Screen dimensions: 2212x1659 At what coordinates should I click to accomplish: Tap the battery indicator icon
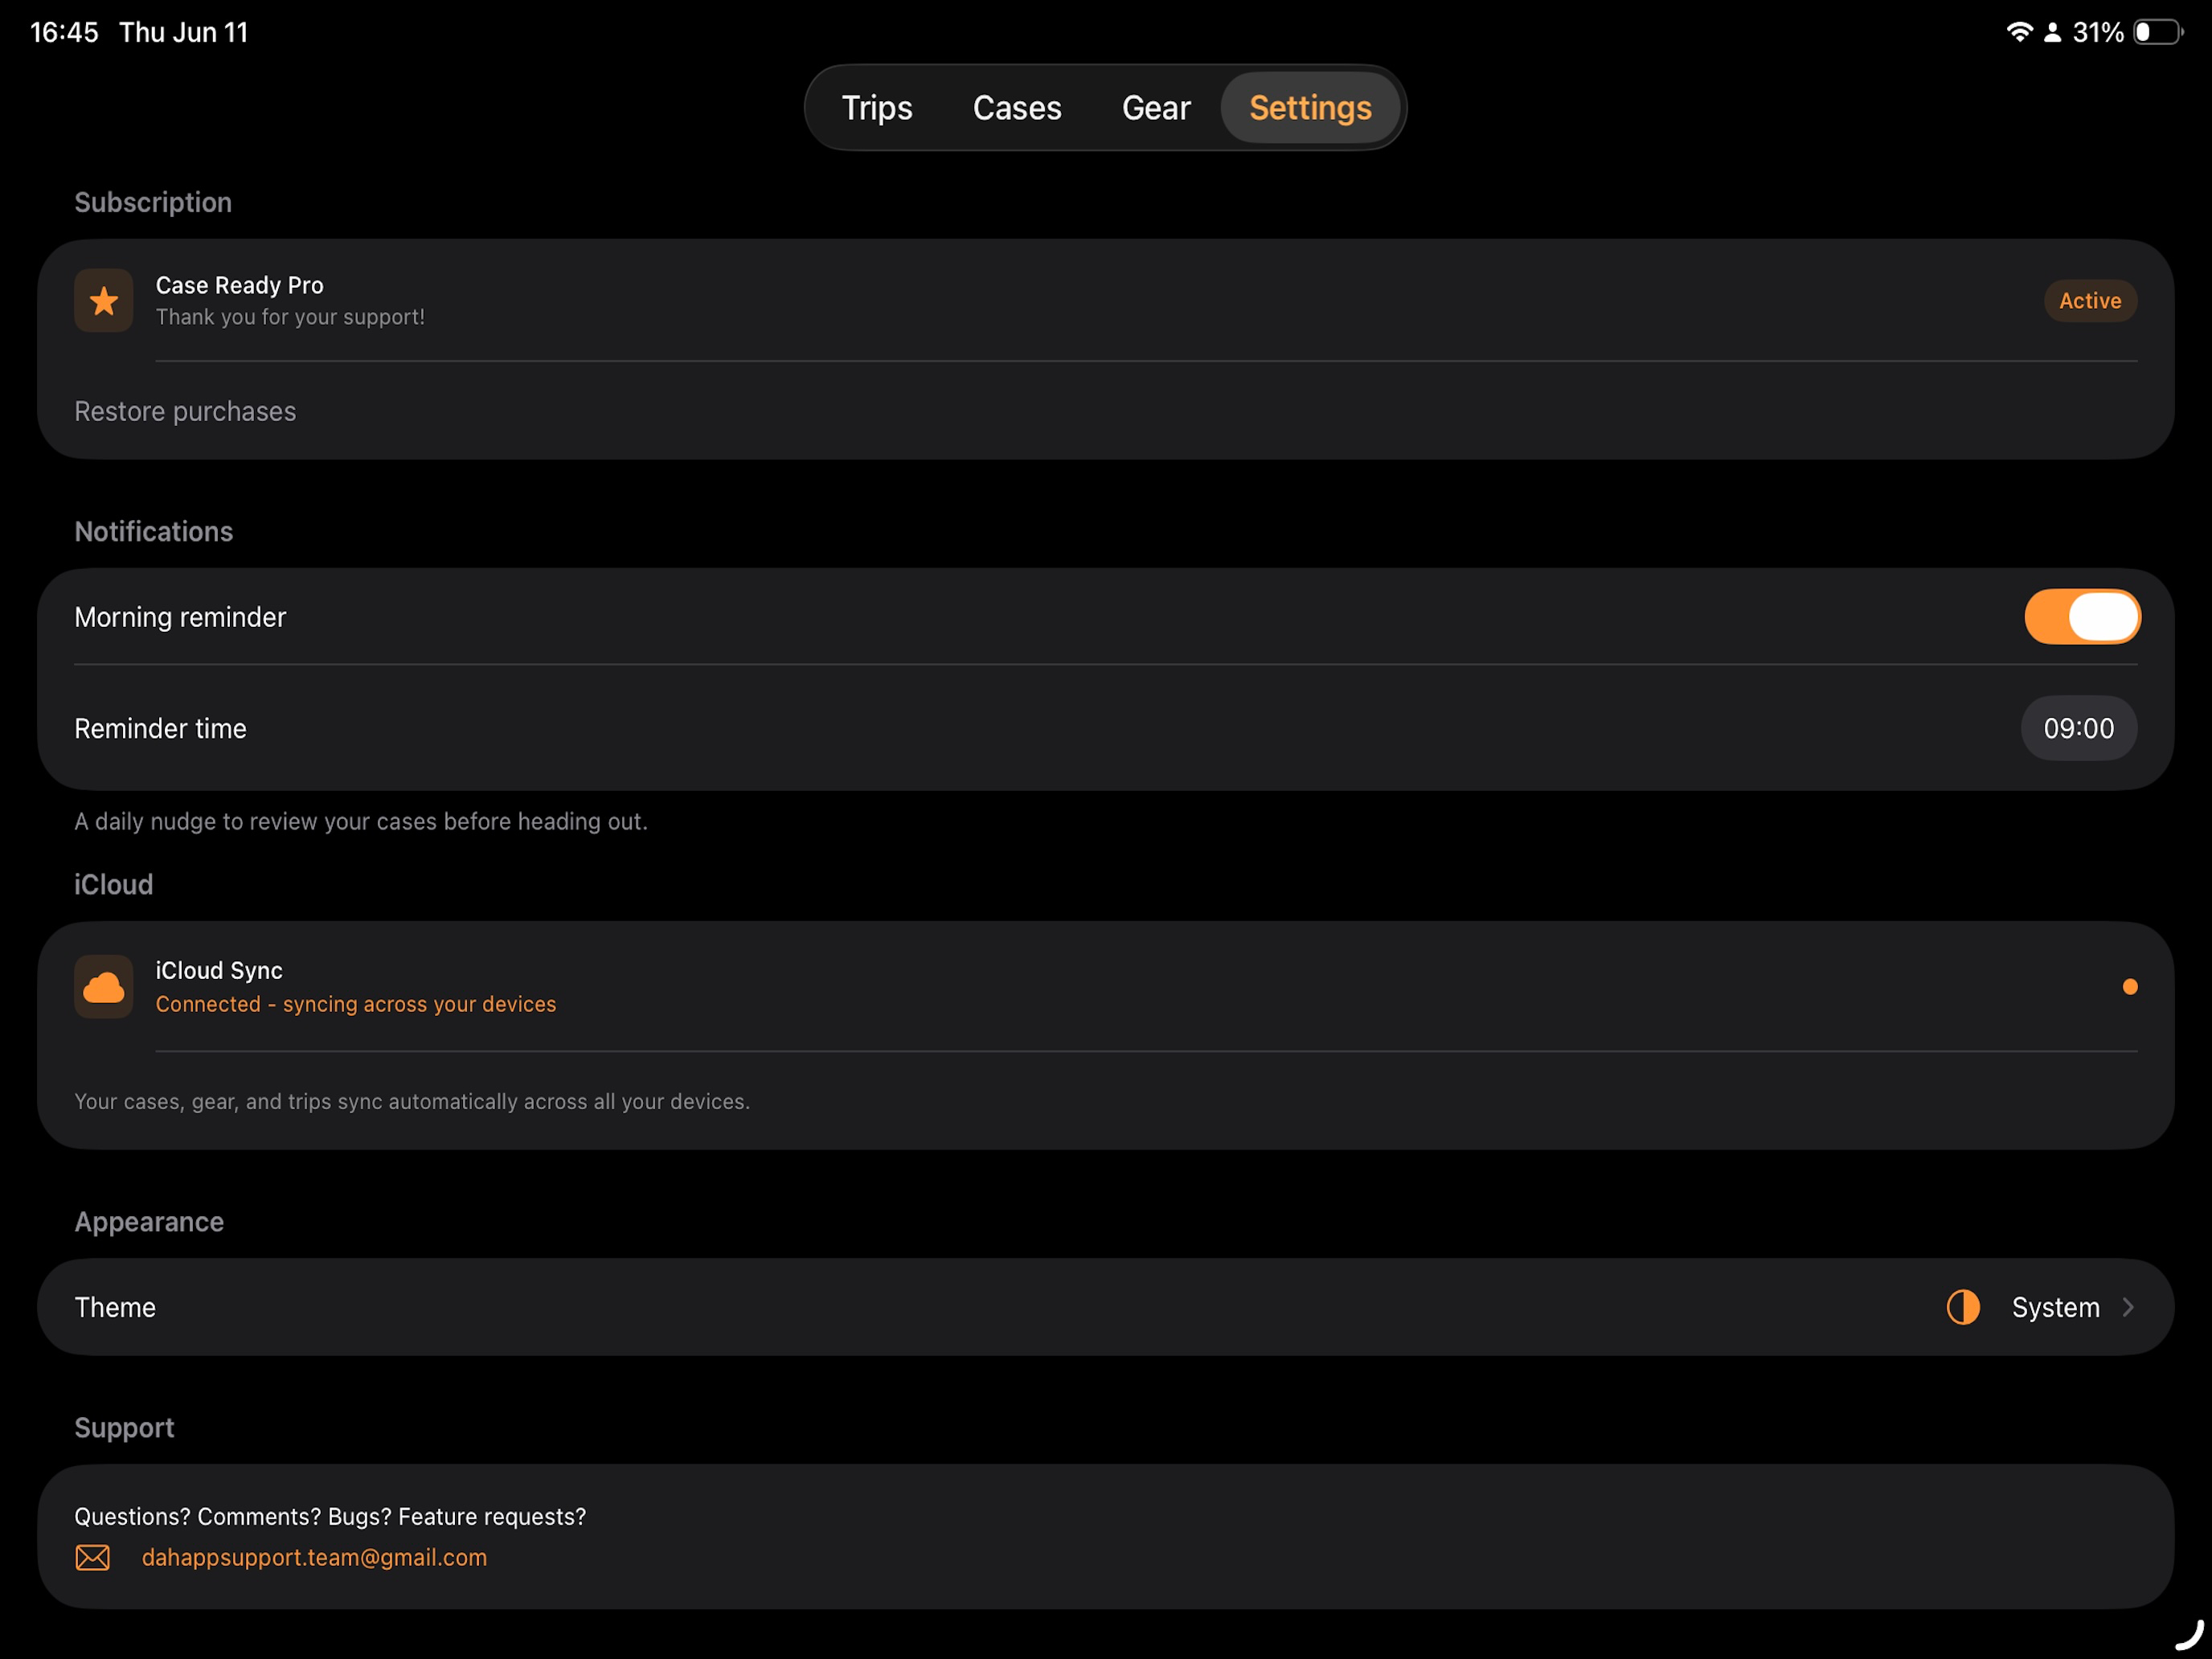pyautogui.click(x=2158, y=32)
